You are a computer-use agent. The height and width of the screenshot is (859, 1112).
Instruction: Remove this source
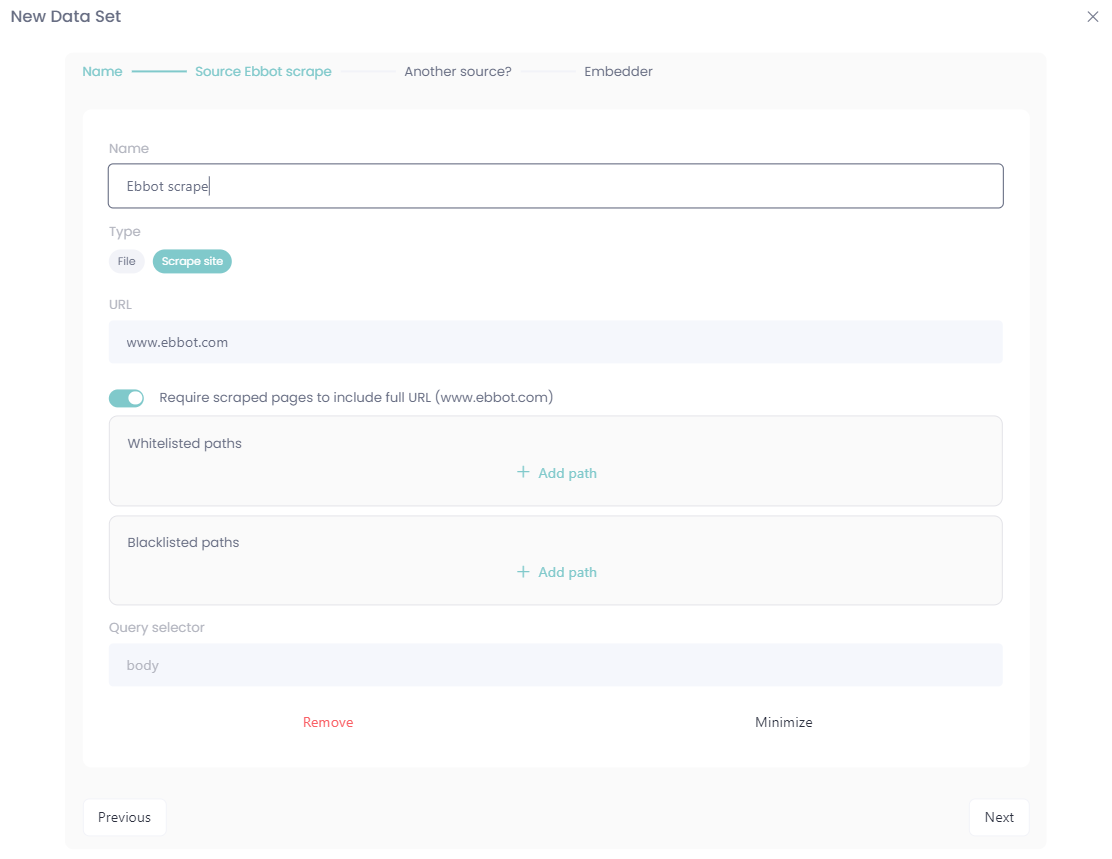328,722
